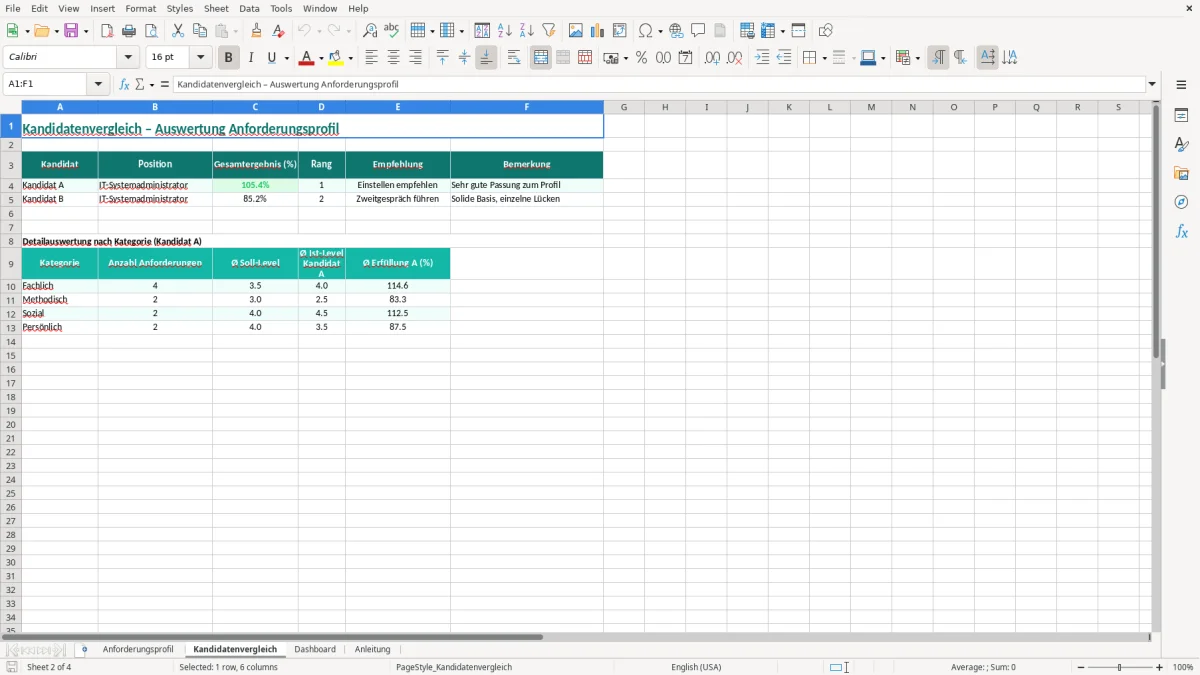1200x675 pixels.
Task: Align text left
Action: [x=372, y=58]
